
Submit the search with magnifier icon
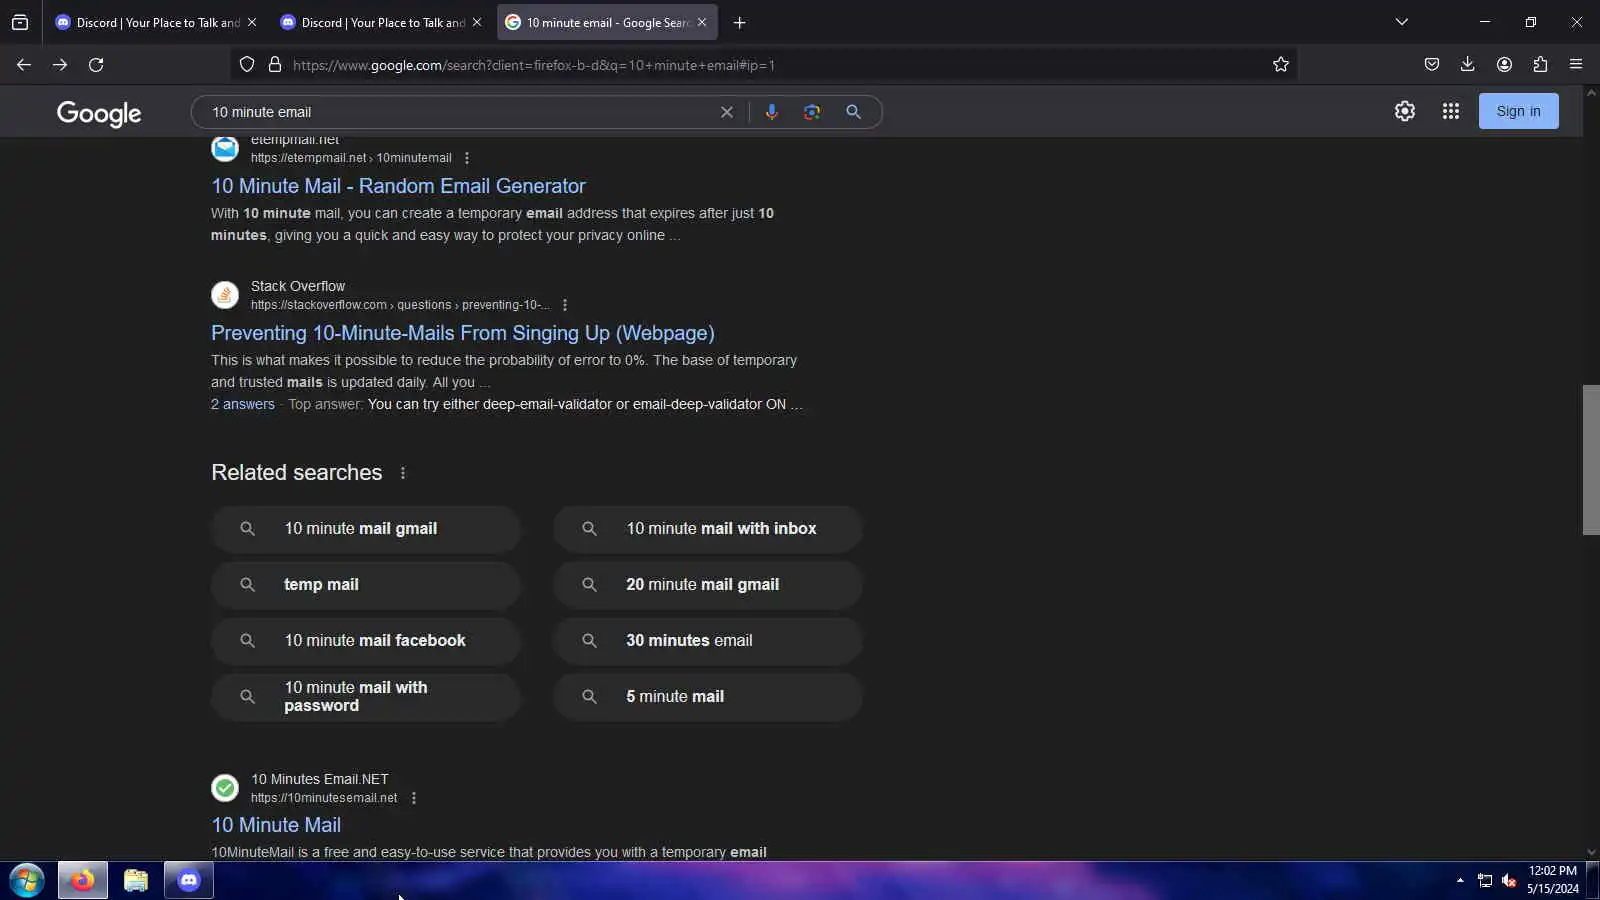click(853, 112)
